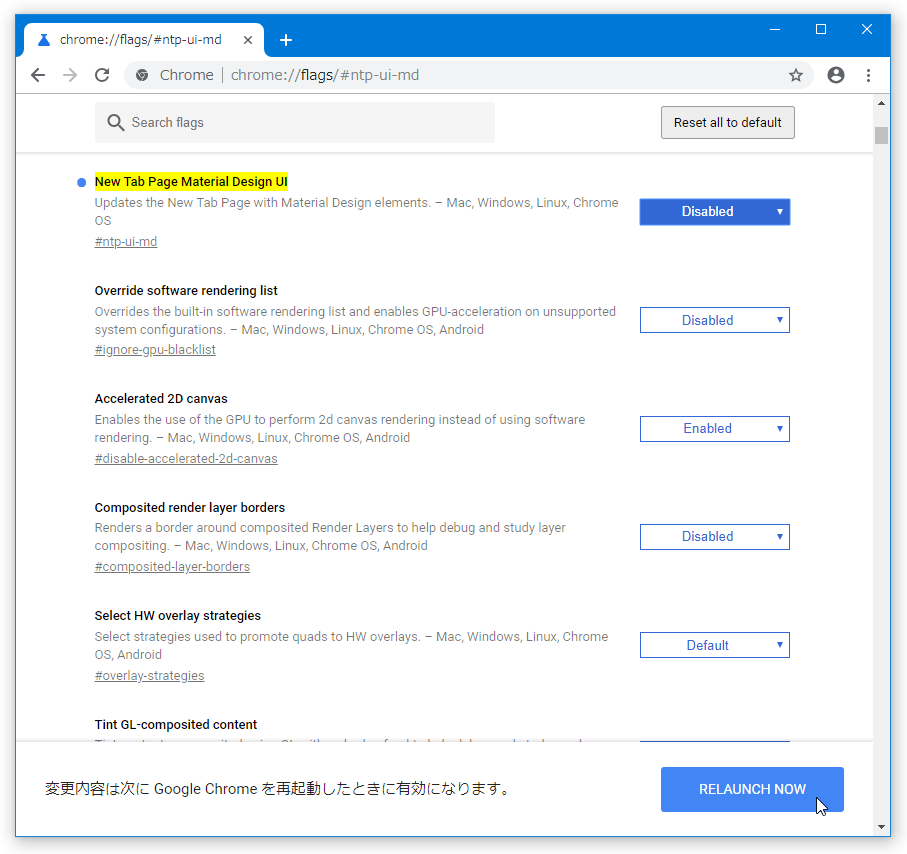Minimize the Chrome window
Viewport: 907px width, 854px height.
point(775,29)
